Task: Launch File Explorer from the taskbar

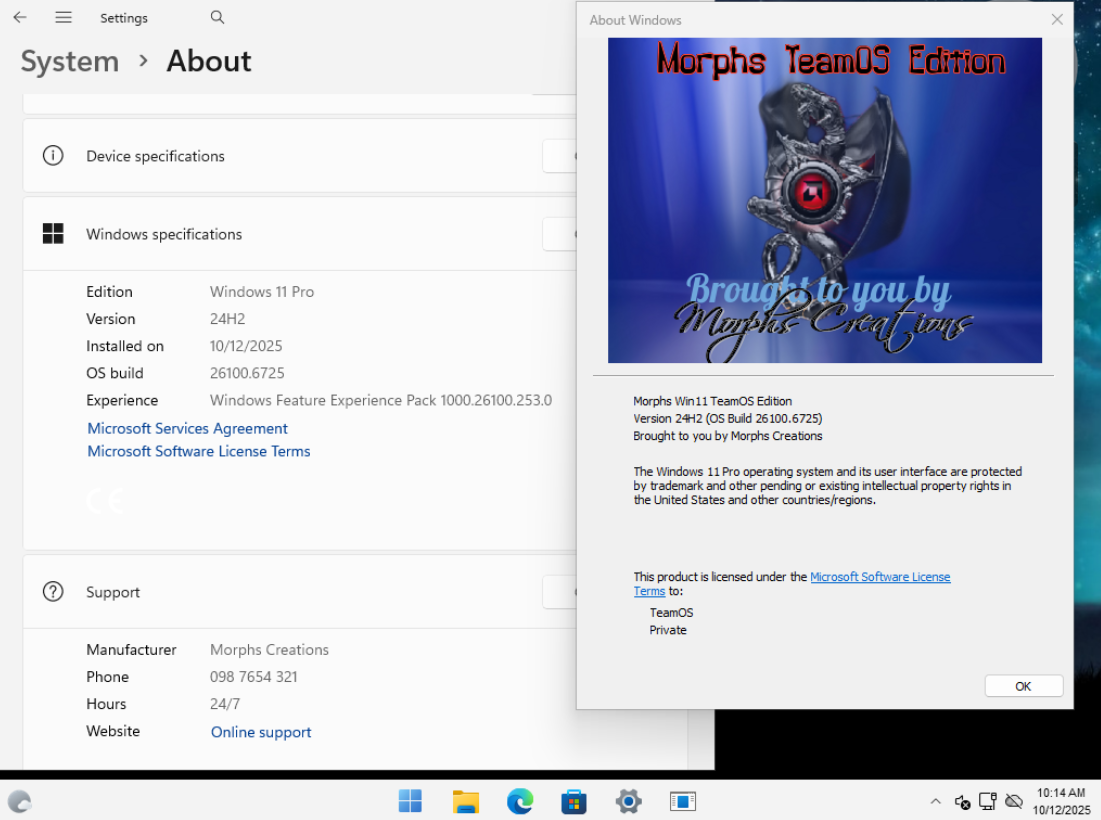Action: coord(465,801)
